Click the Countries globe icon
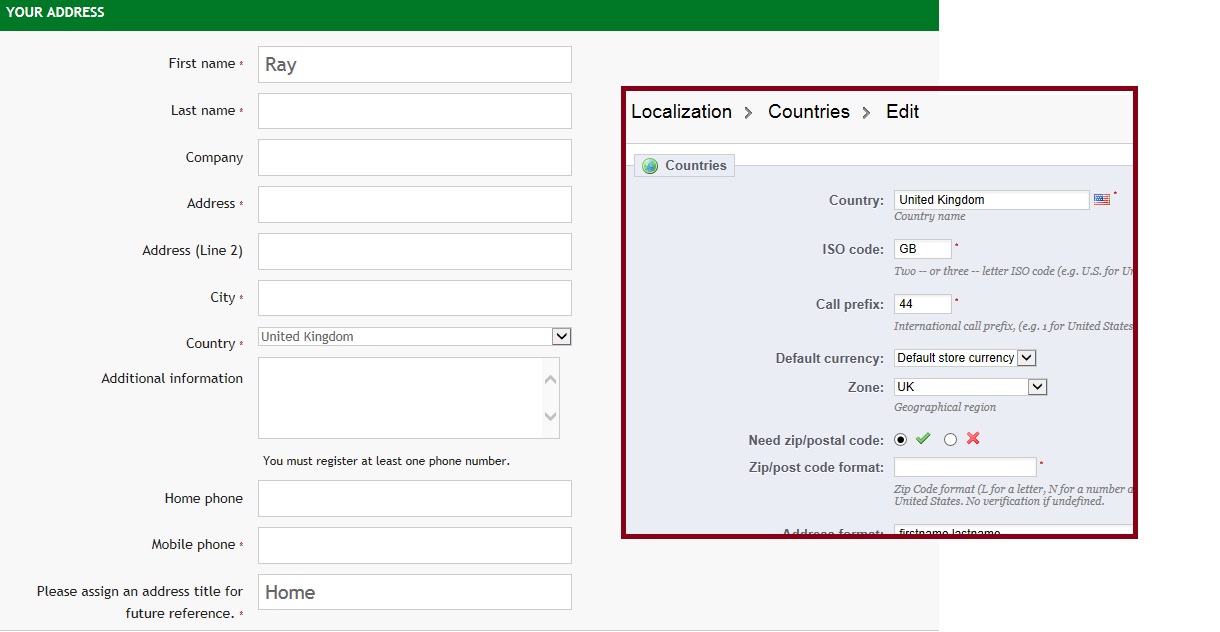1220x632 pixels. click(650, 166)
